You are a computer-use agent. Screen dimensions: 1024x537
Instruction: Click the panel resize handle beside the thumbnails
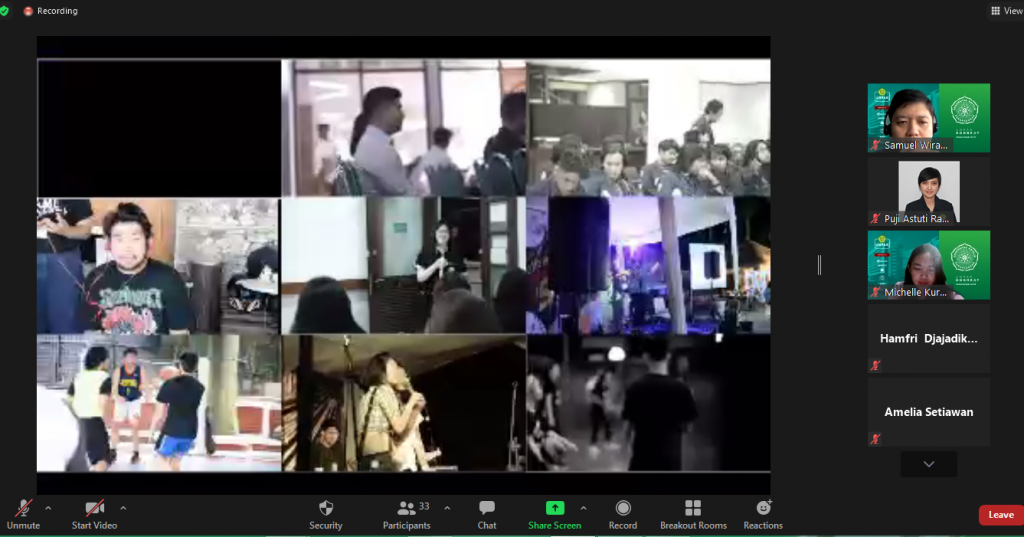coord(819,264)
